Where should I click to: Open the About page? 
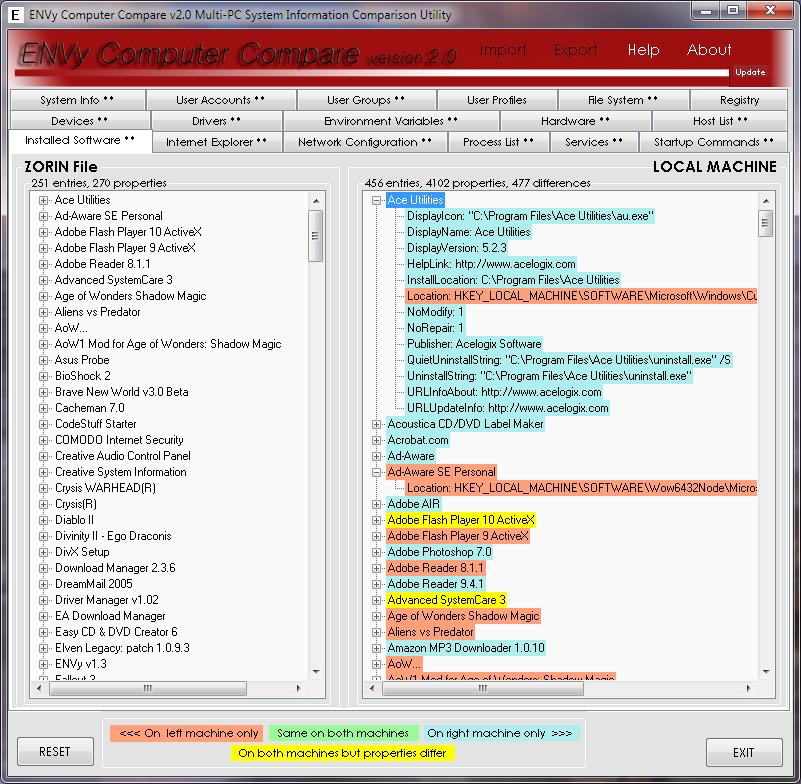pyautogui.click(x=709, y=50)
